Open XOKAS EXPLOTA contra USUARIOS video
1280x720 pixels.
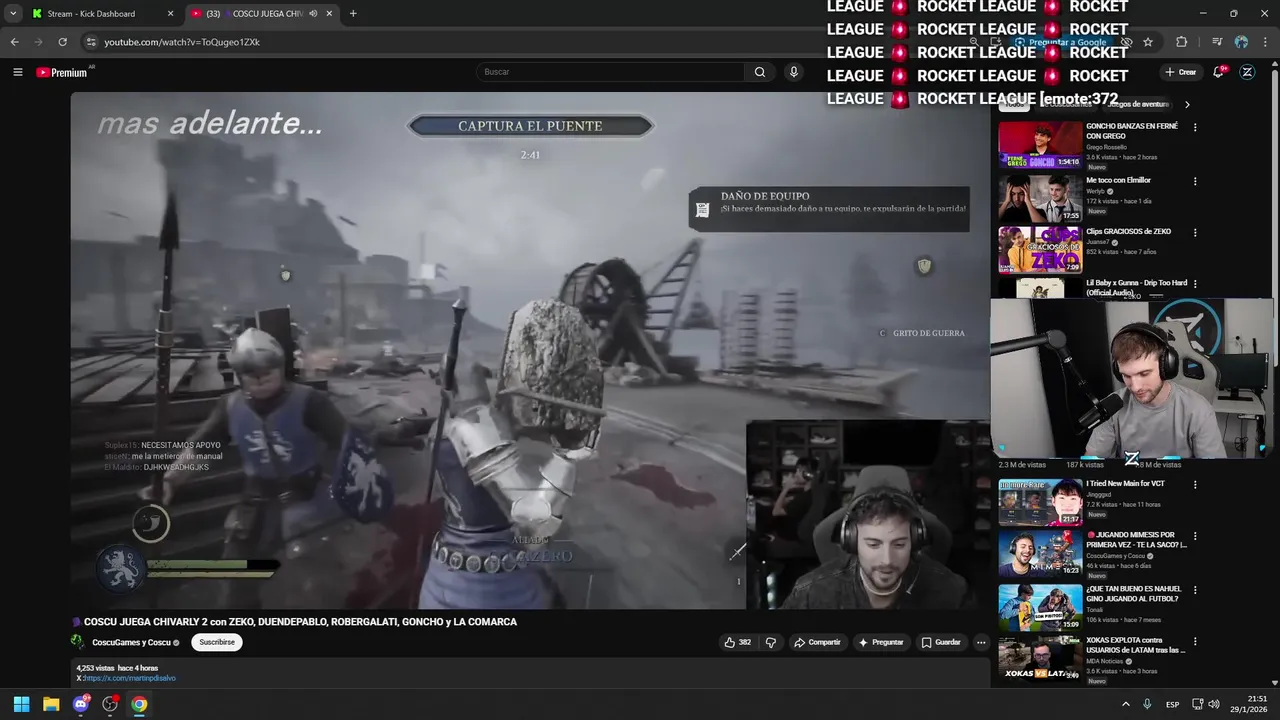tap(1040, 659)
